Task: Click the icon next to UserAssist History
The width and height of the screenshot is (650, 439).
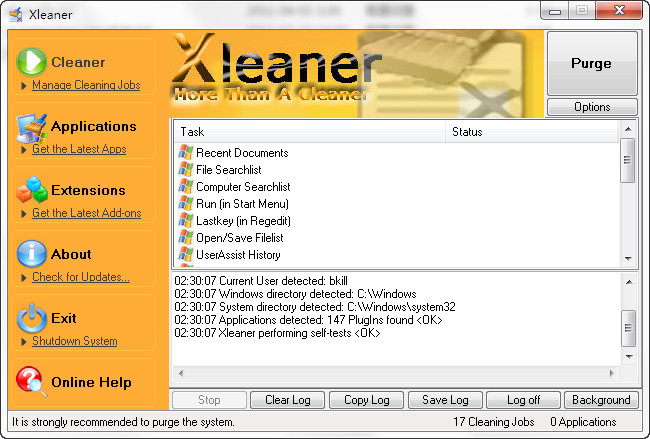Action: click(x=185, y=255)
